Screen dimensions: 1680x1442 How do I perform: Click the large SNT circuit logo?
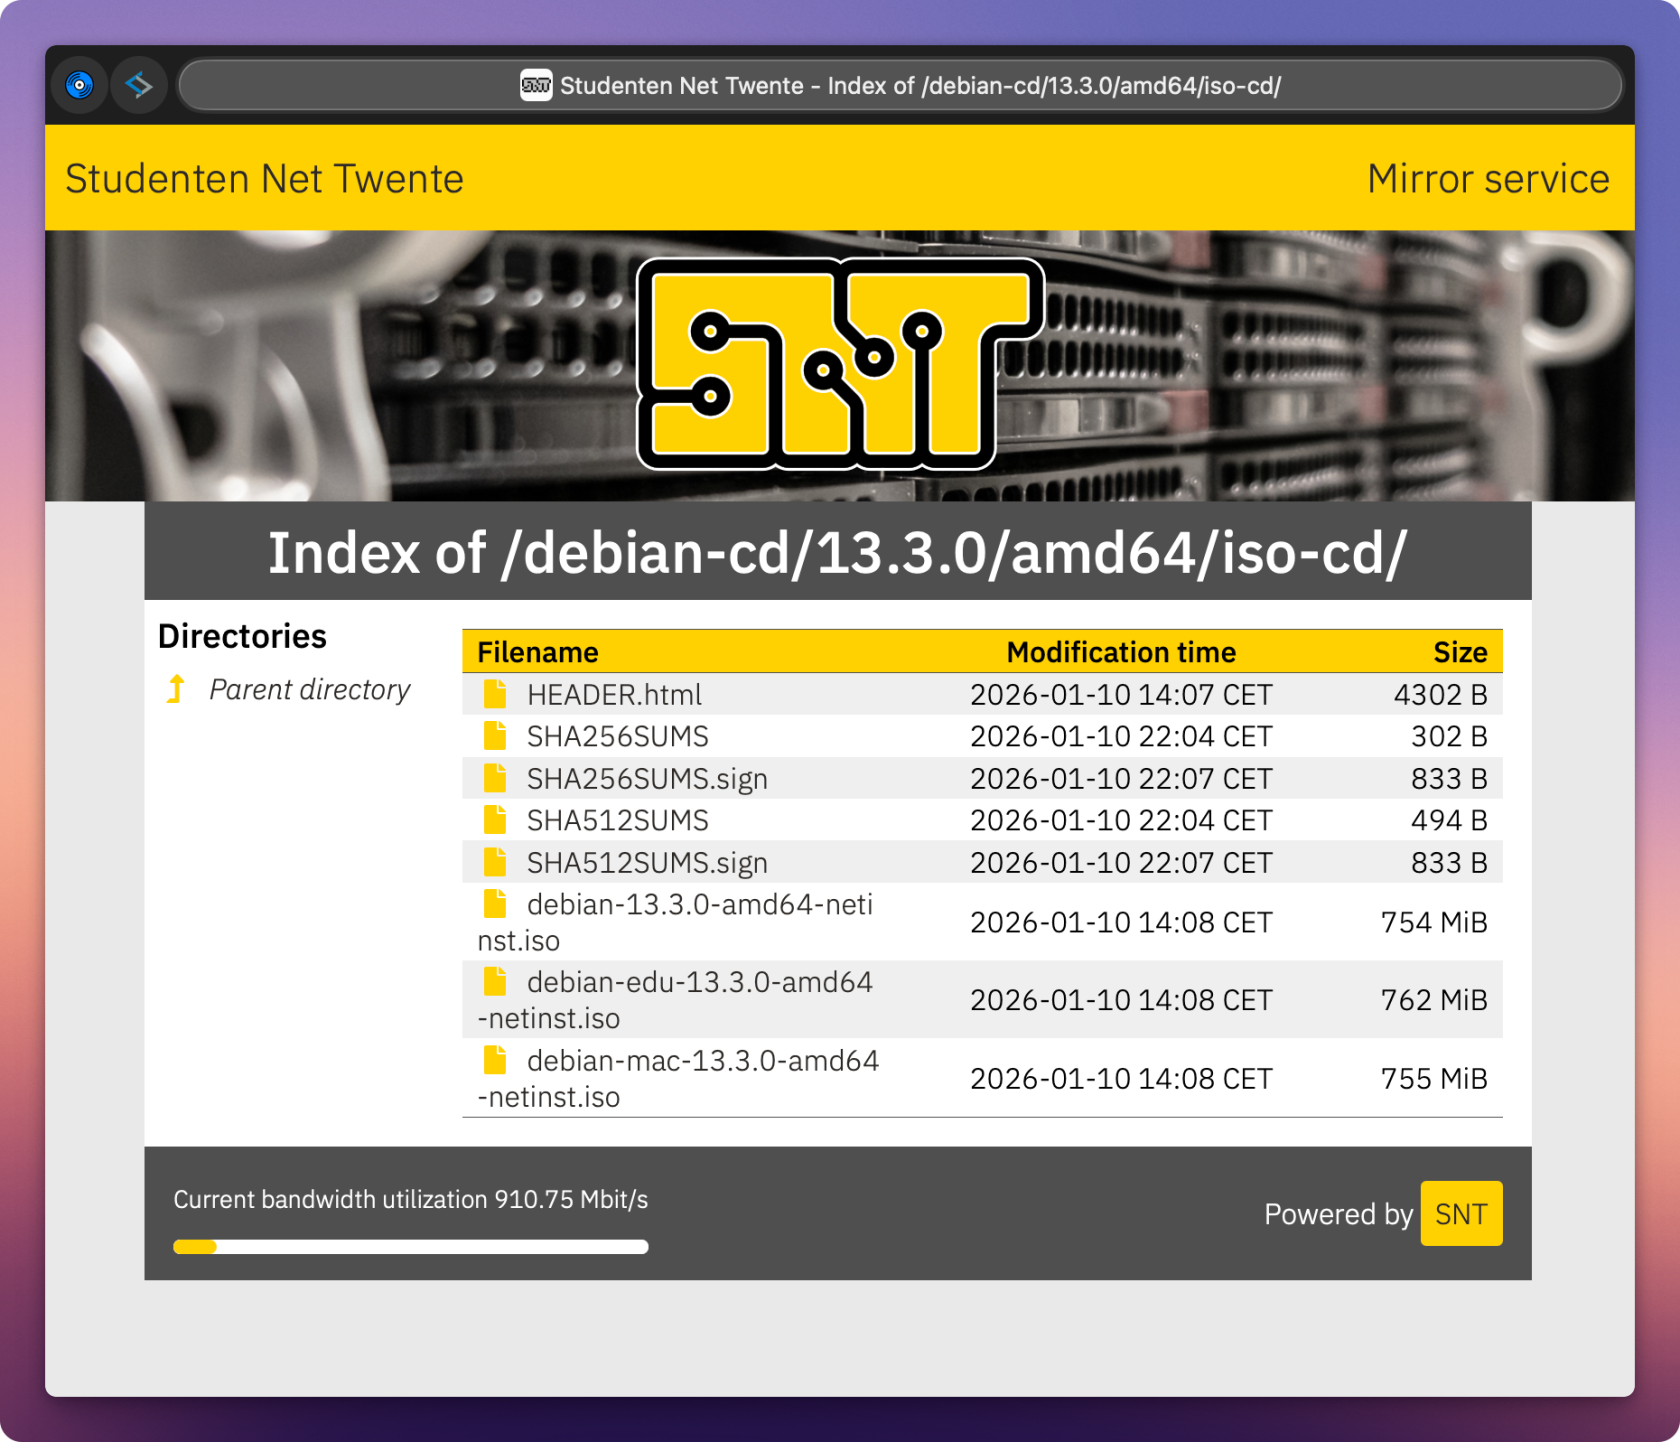pos(840,364)
